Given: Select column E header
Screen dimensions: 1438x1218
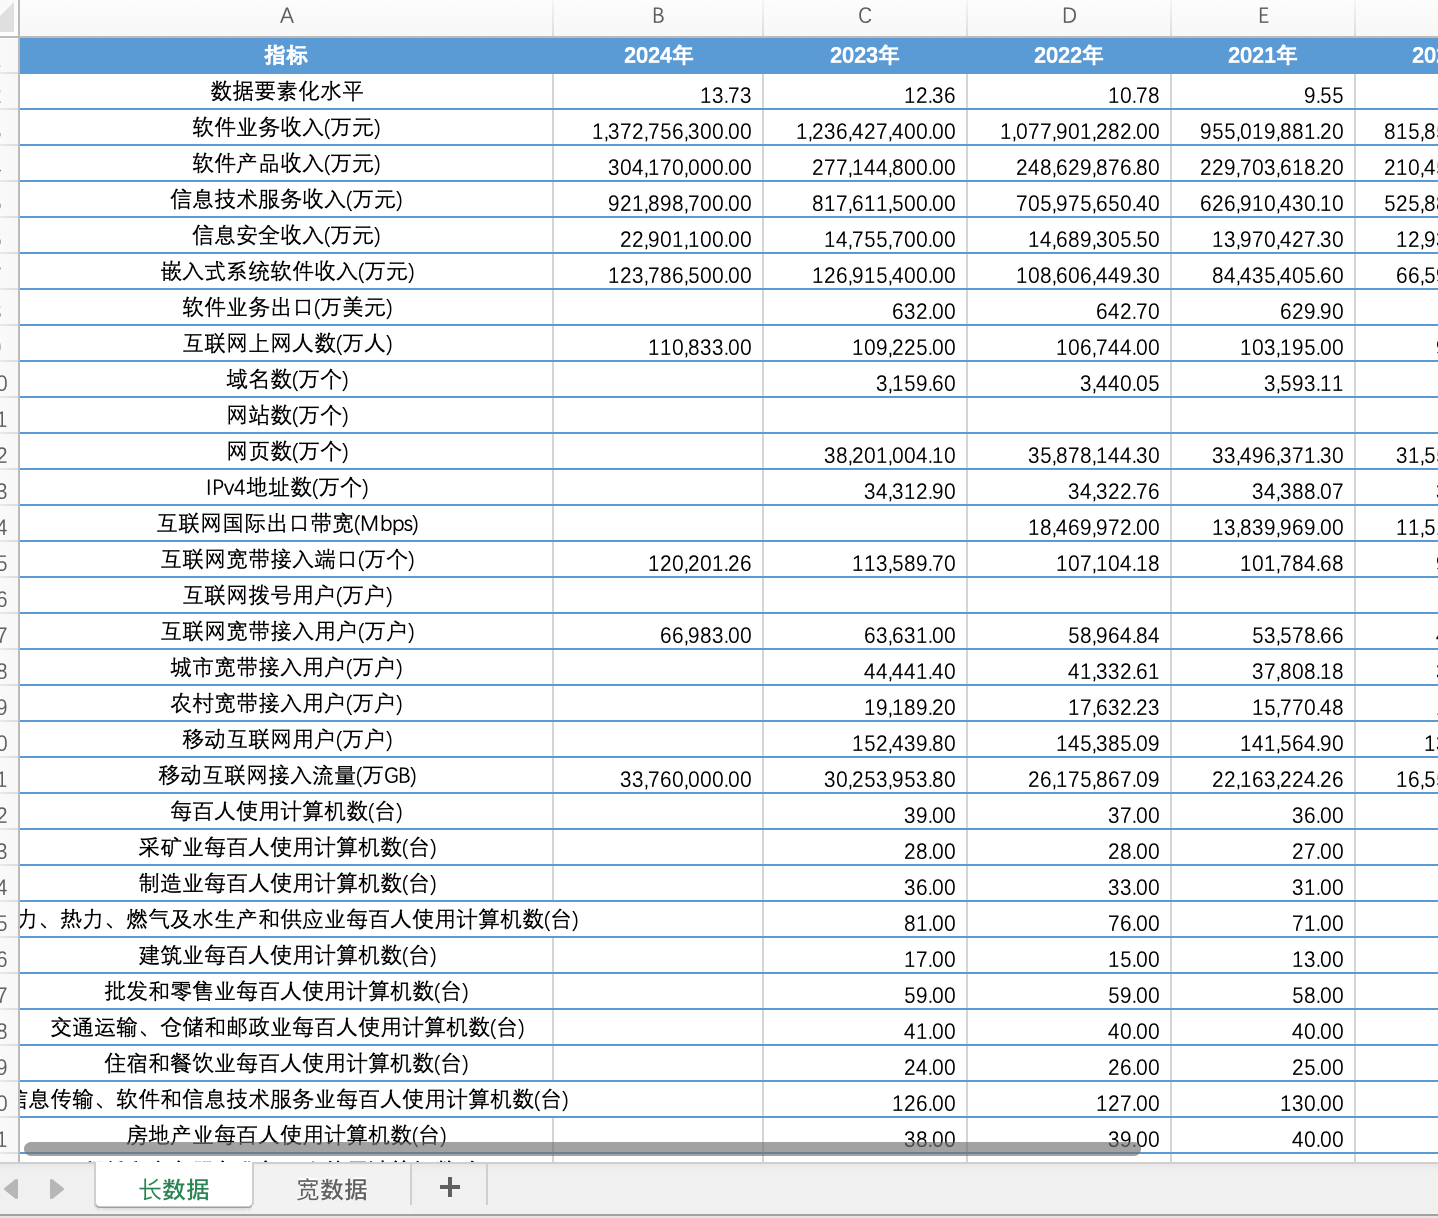Looking at the screenshot, I should point(1263,16).
